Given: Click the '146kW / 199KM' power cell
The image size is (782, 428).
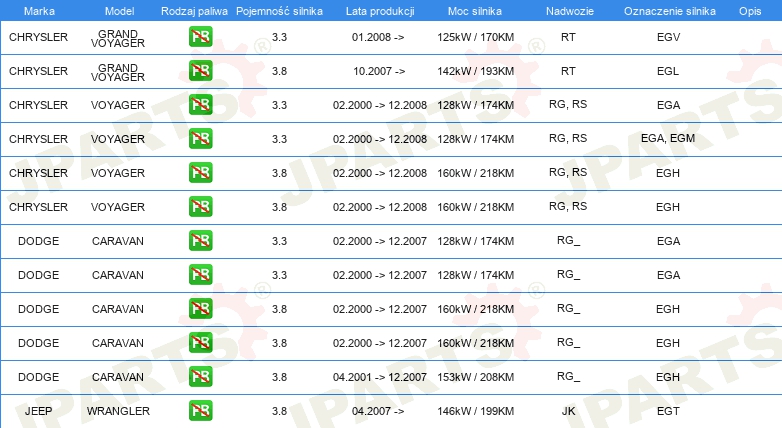Looking at the screenshot, I should (475, 411).
